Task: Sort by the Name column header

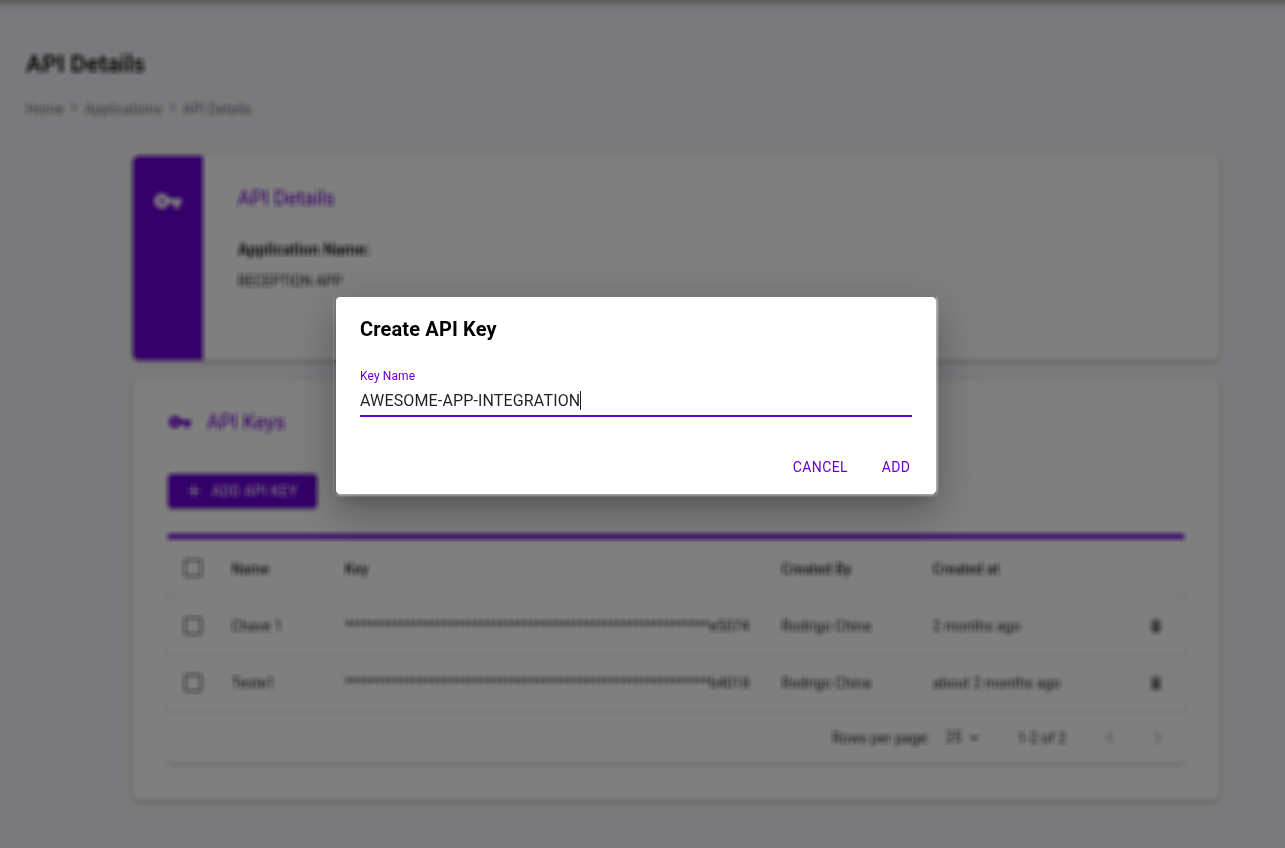Action: [x=250, y=569]
